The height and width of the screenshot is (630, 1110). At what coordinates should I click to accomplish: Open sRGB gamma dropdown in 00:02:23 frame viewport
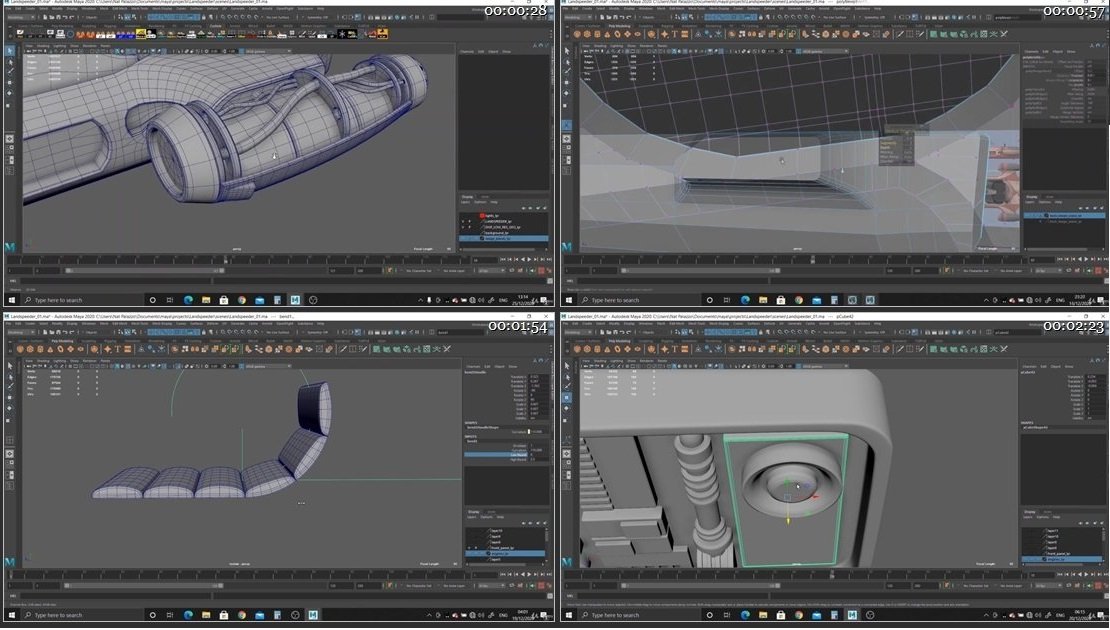(824, 367)
